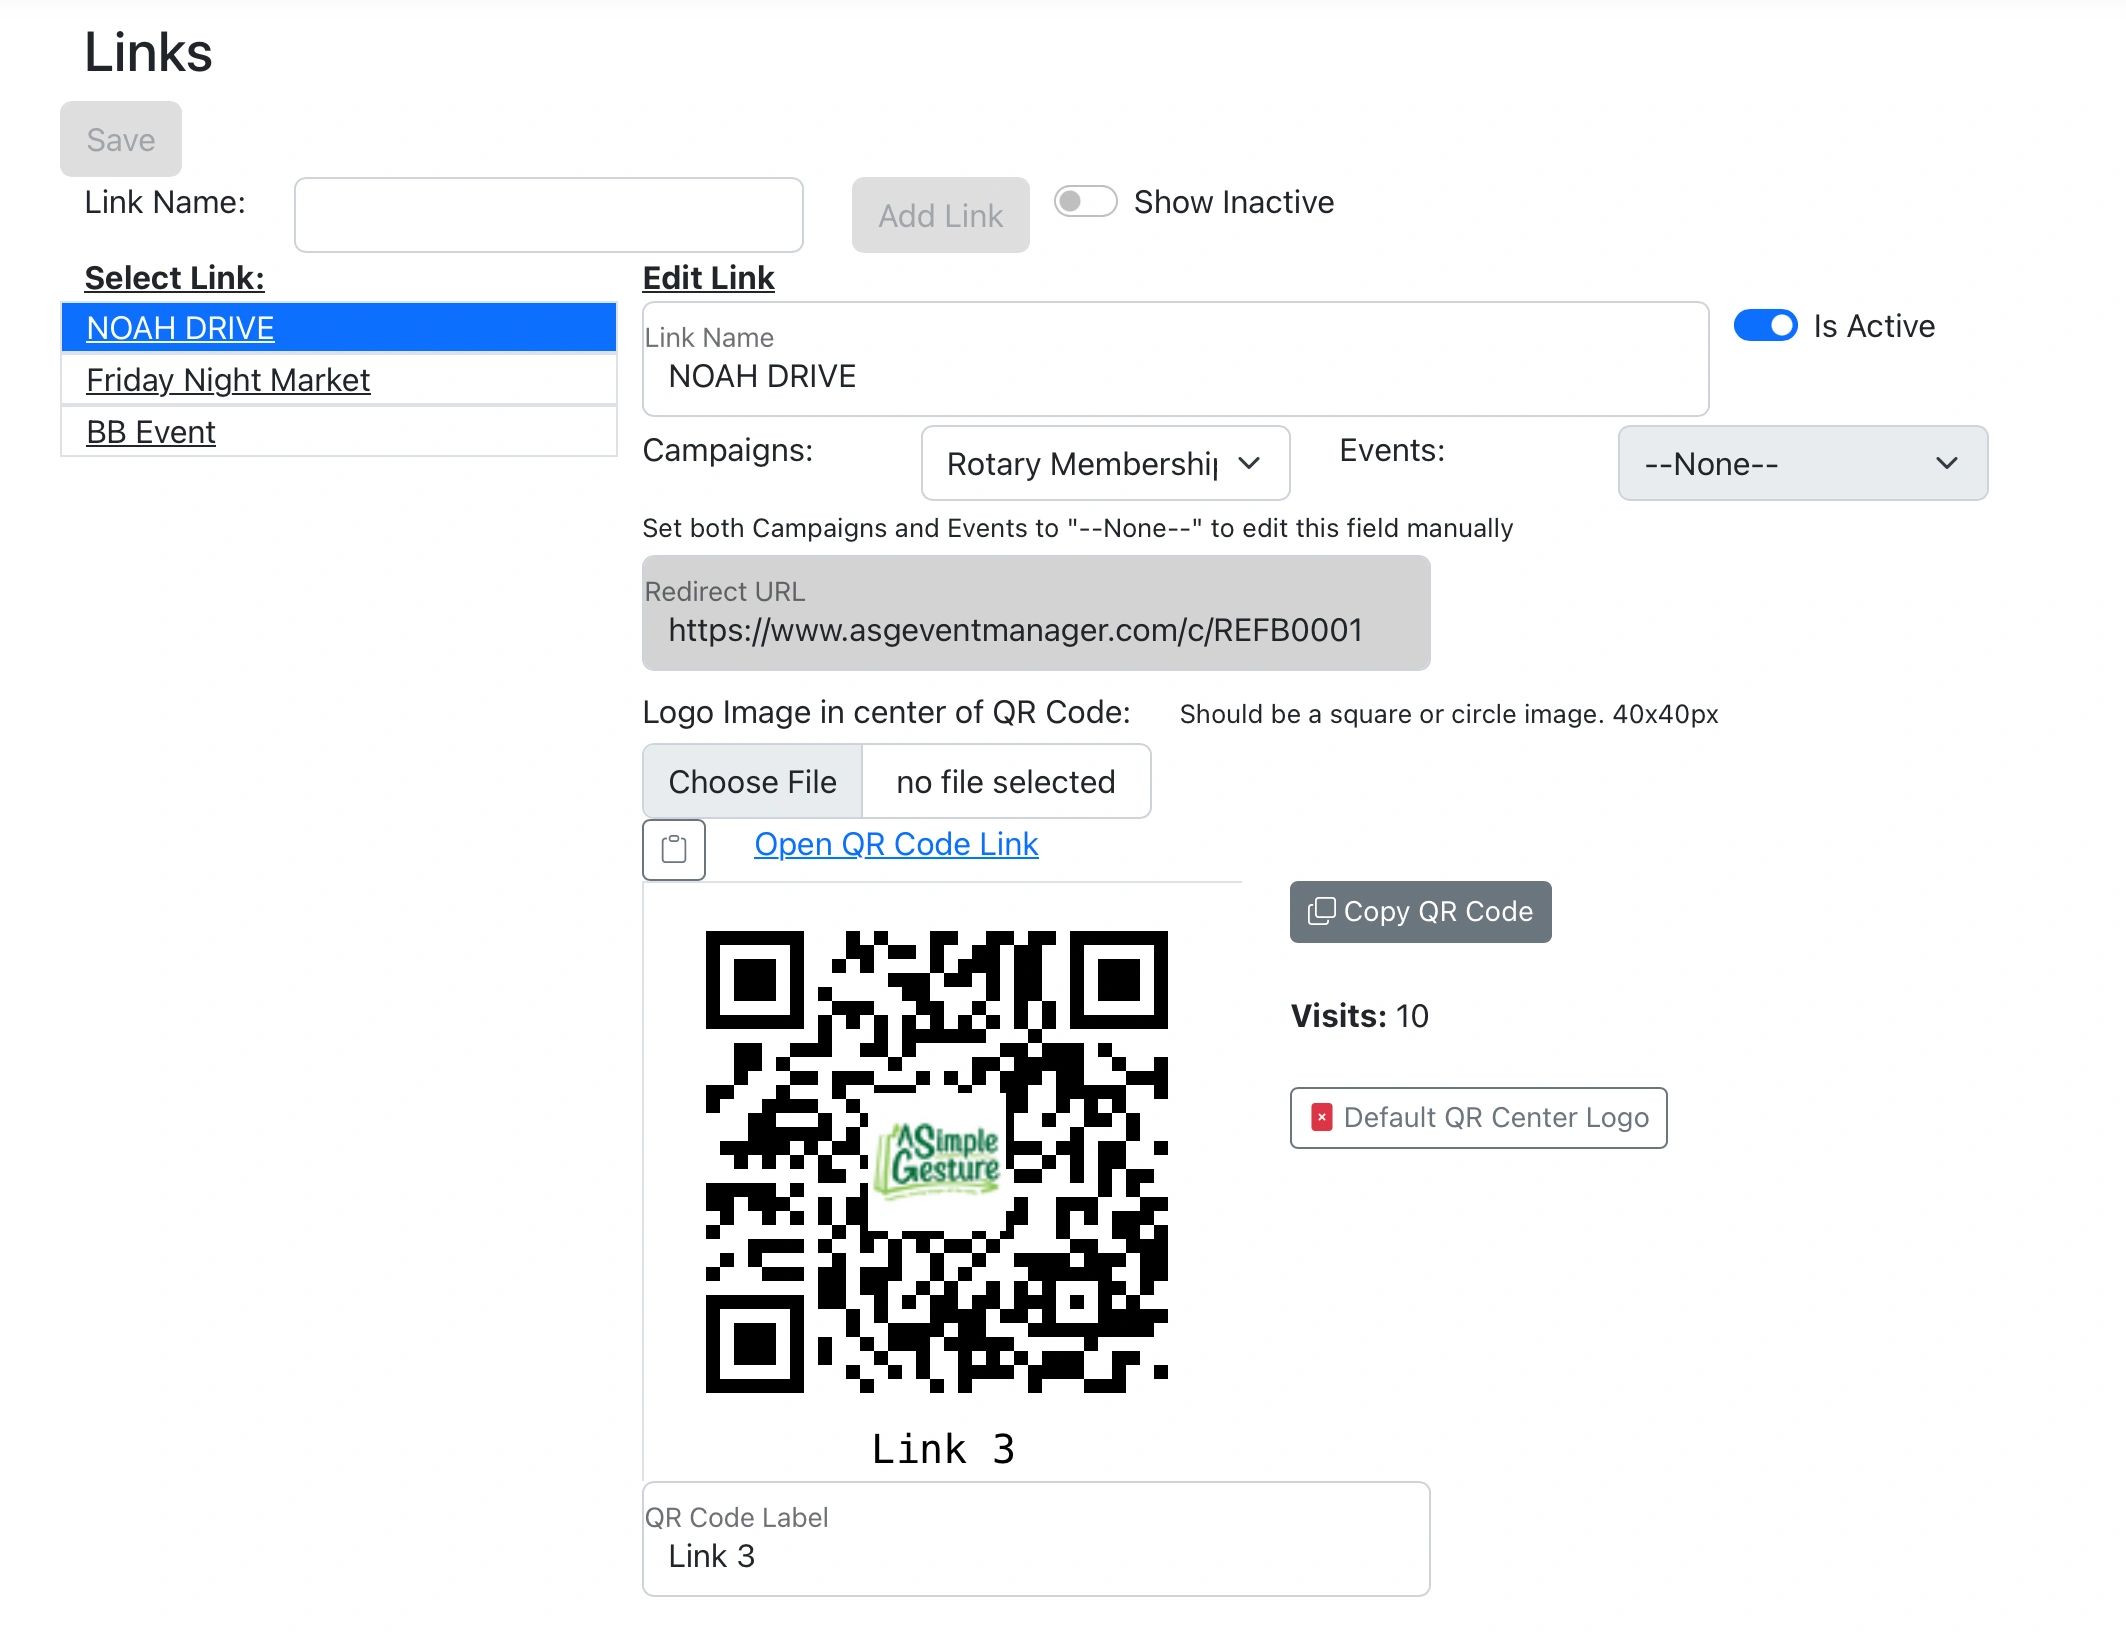Viewport: 2126px width, 1636px height.
Task: Select NOAH DRIVE in the link list
Action: [180, 328]
